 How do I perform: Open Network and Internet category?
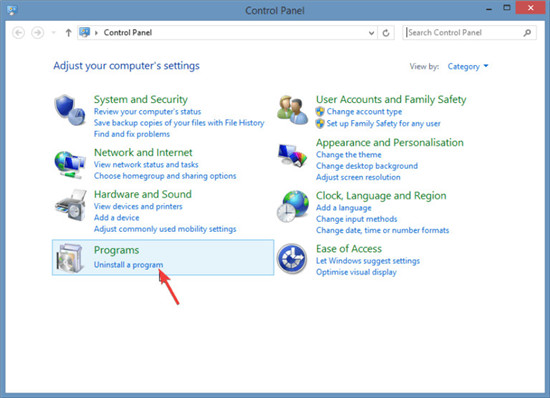pyautogui.click(x=143, y=152)
